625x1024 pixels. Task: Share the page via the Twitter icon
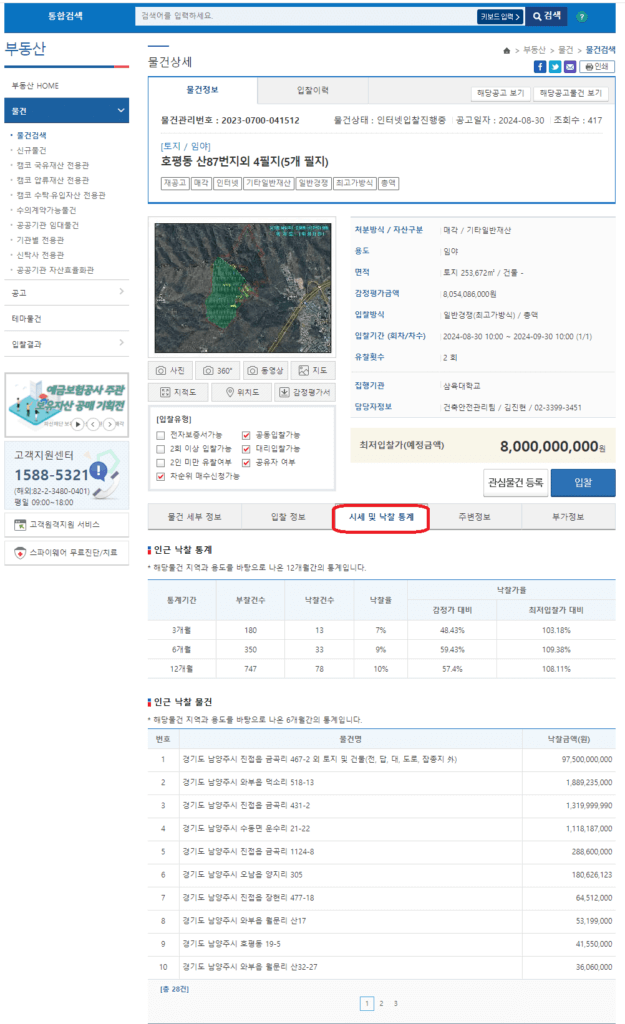coord(555,67)
